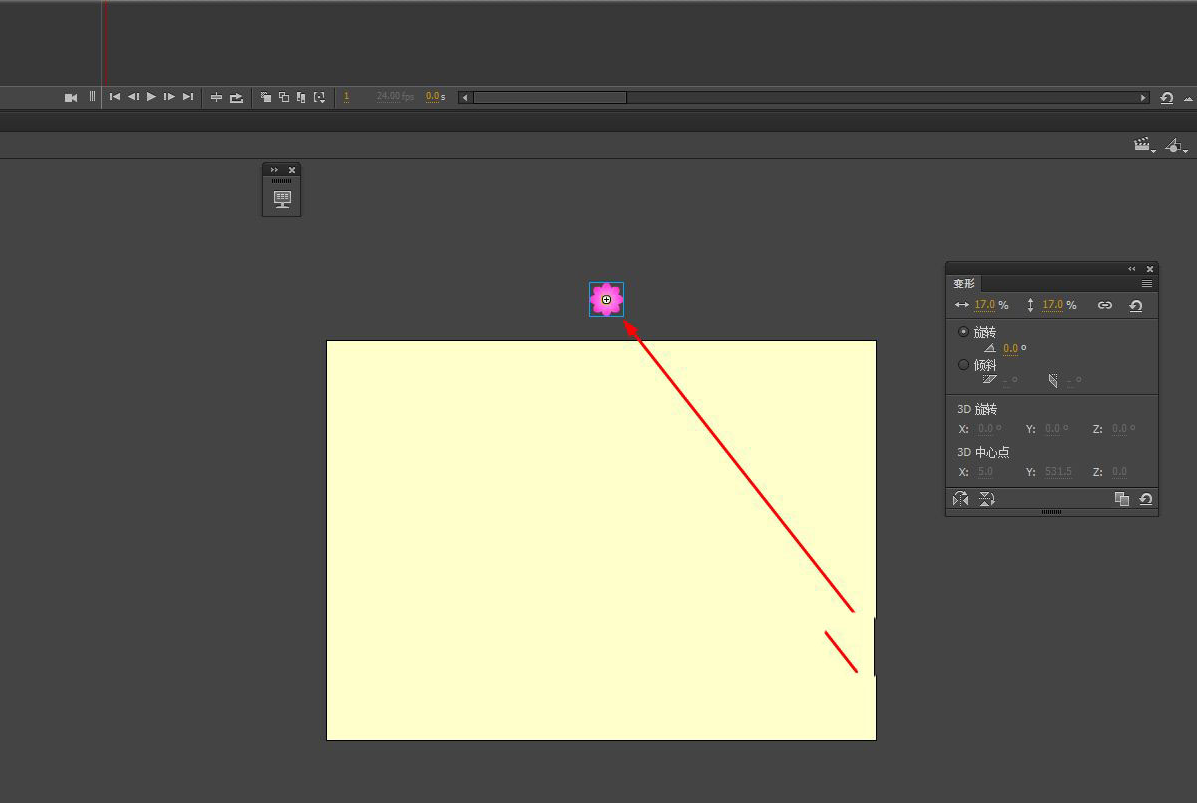Toggle the Loop playback icon

[x=236, y=97]
